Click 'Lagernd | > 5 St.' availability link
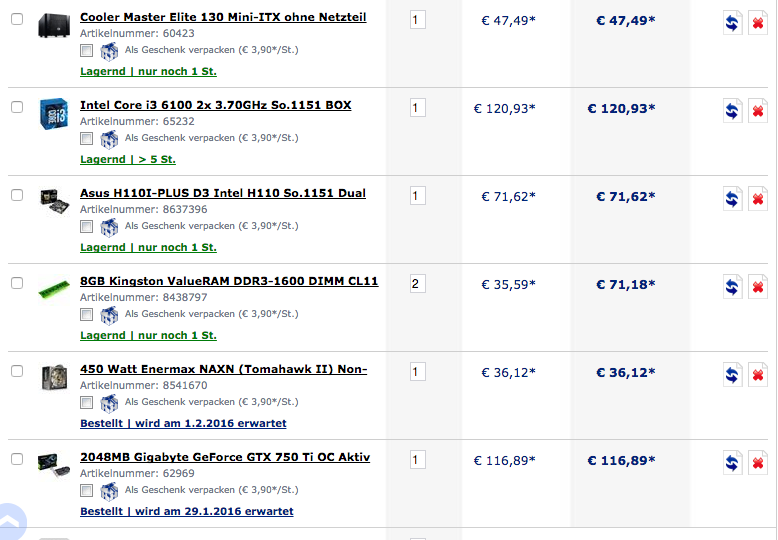 click(x=128, y=159)
